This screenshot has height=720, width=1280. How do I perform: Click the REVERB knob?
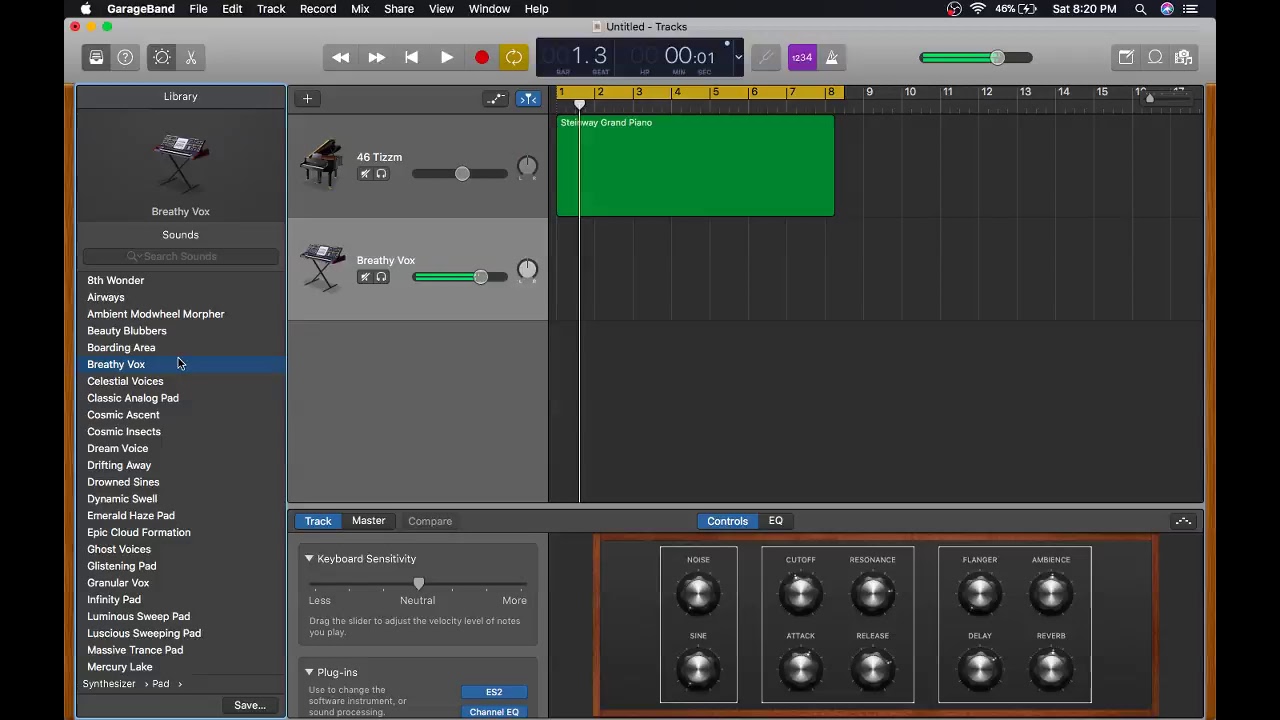1051,671
